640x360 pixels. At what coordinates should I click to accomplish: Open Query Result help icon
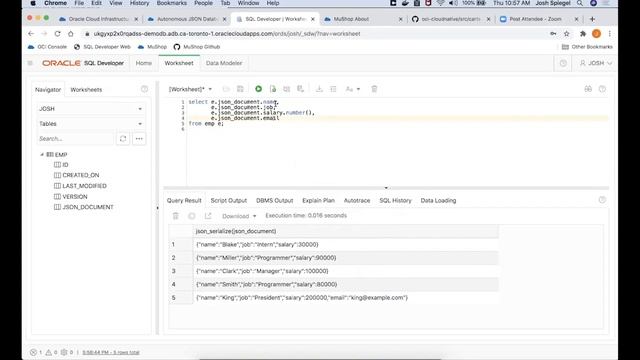[602, 200]
